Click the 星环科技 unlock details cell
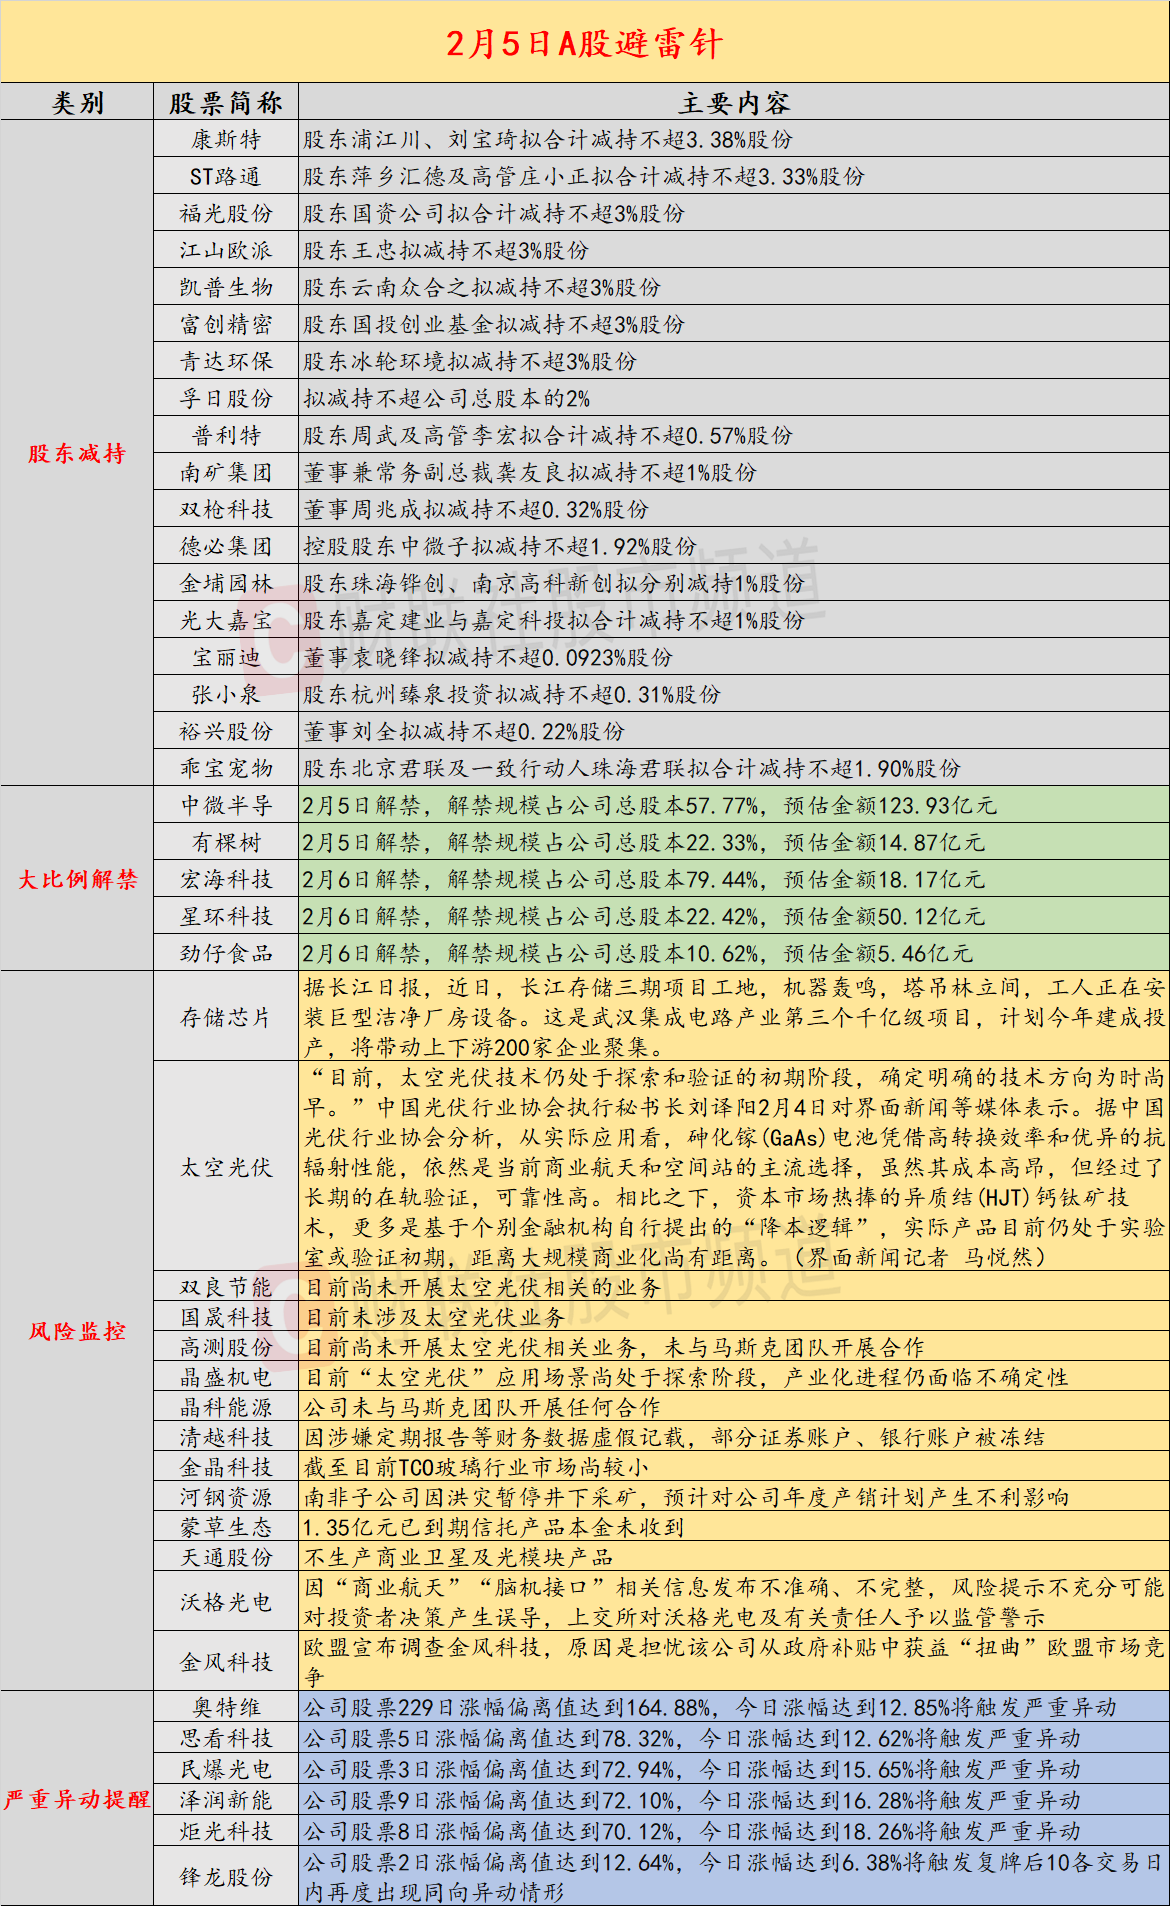 [x=733, y=916]
